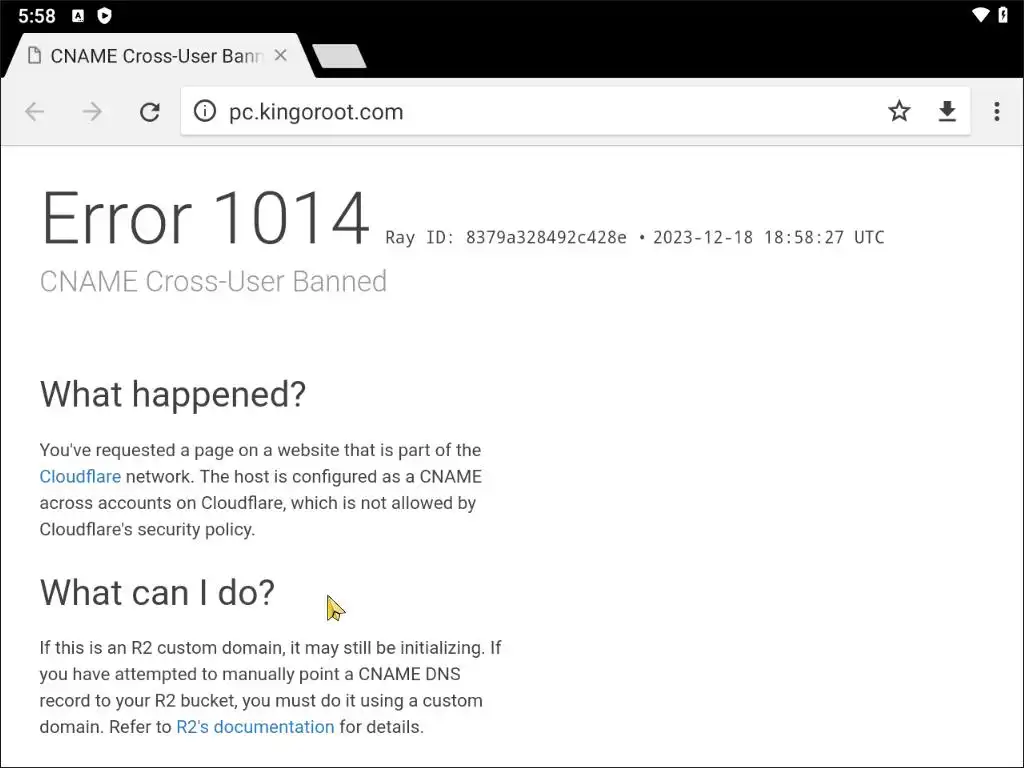1024x768 pixels.
Task: Tap the 5:58 clock in status bar
Action: pyautogui.click(x=37, y=16)
